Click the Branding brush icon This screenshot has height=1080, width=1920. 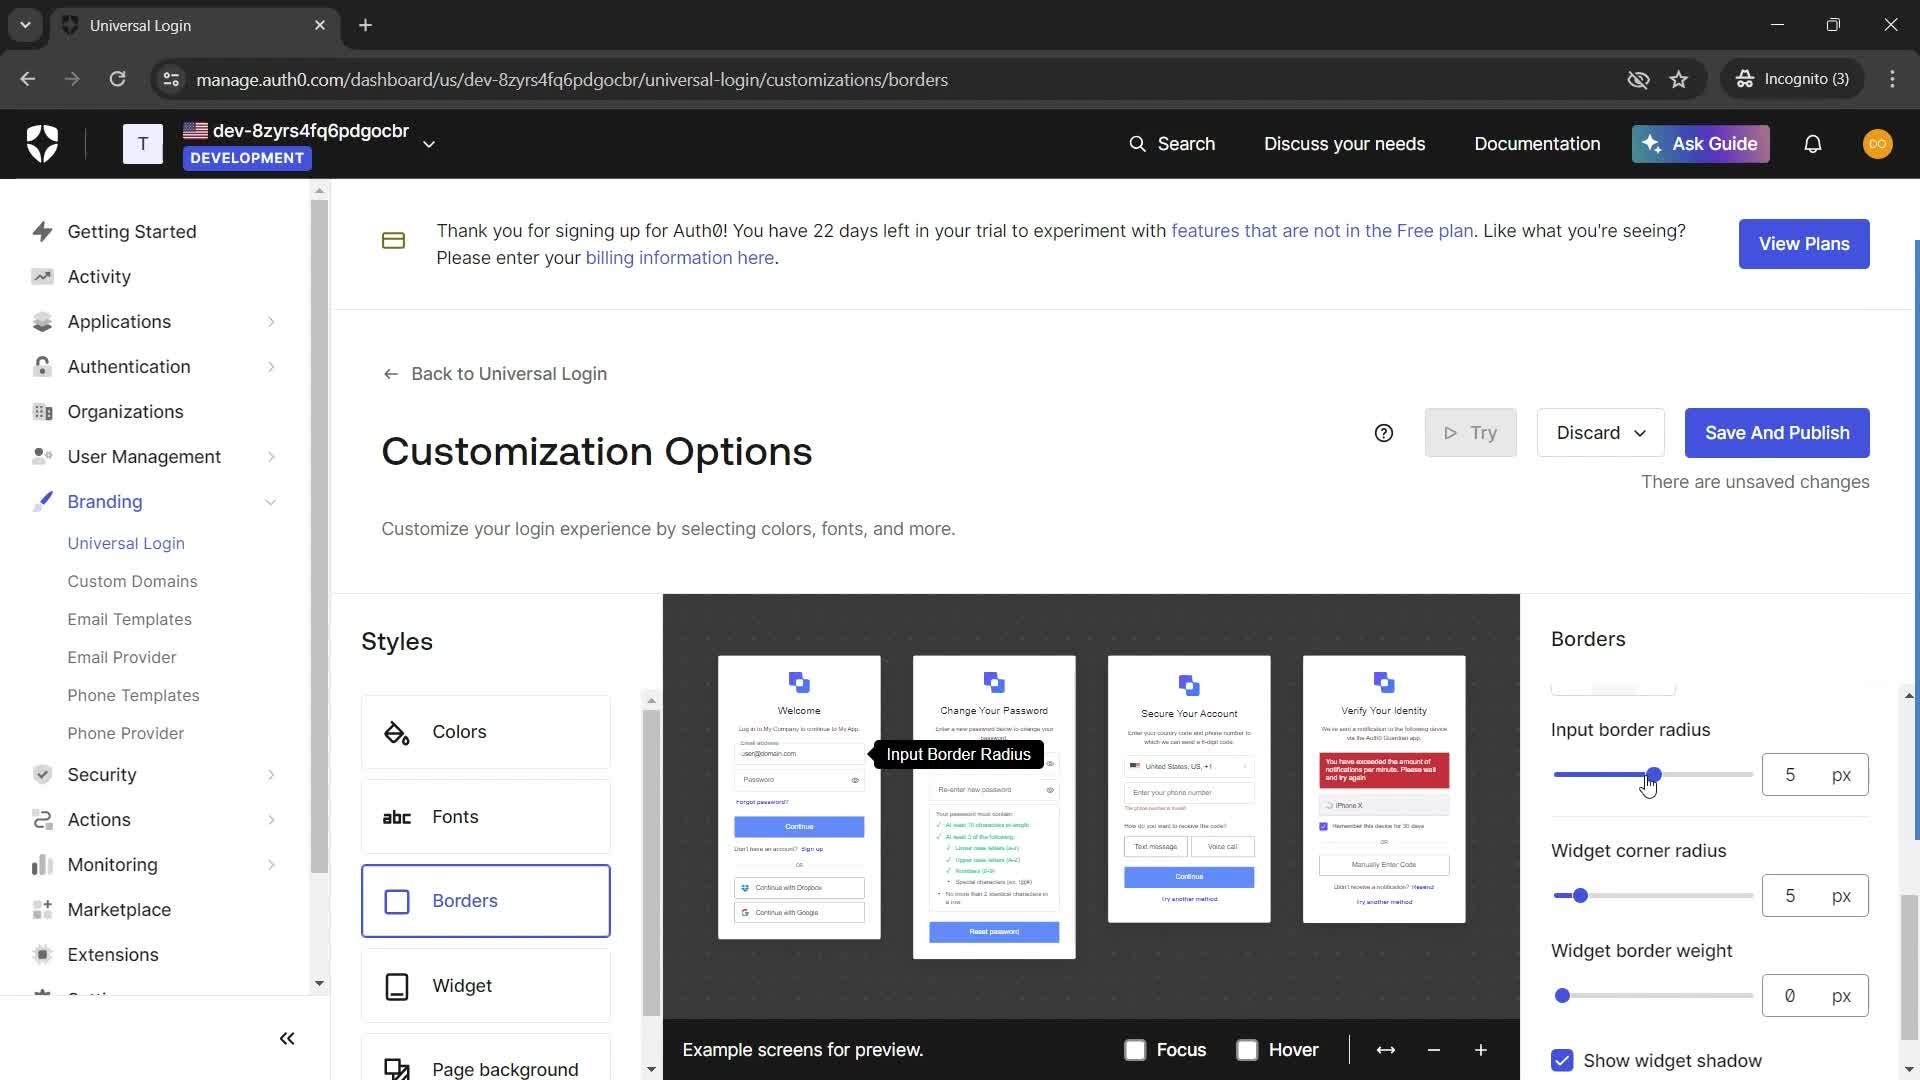pyautogui.click(x=42, y=502)
